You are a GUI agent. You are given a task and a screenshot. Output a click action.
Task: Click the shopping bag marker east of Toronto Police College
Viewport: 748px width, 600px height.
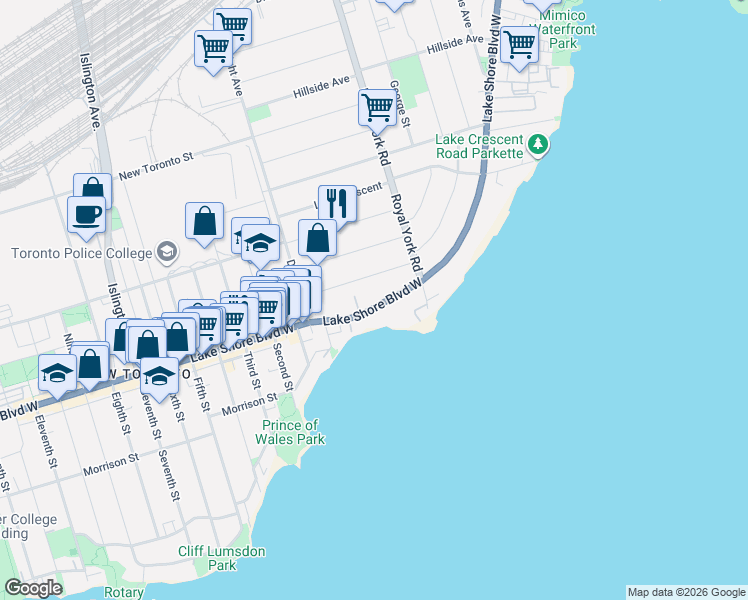(204, 225)
